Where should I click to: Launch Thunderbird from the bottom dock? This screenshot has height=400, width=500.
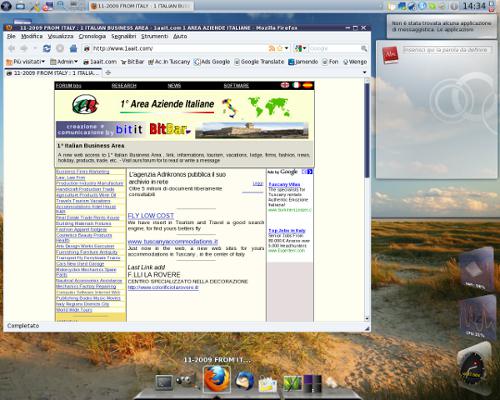(244, 381)
